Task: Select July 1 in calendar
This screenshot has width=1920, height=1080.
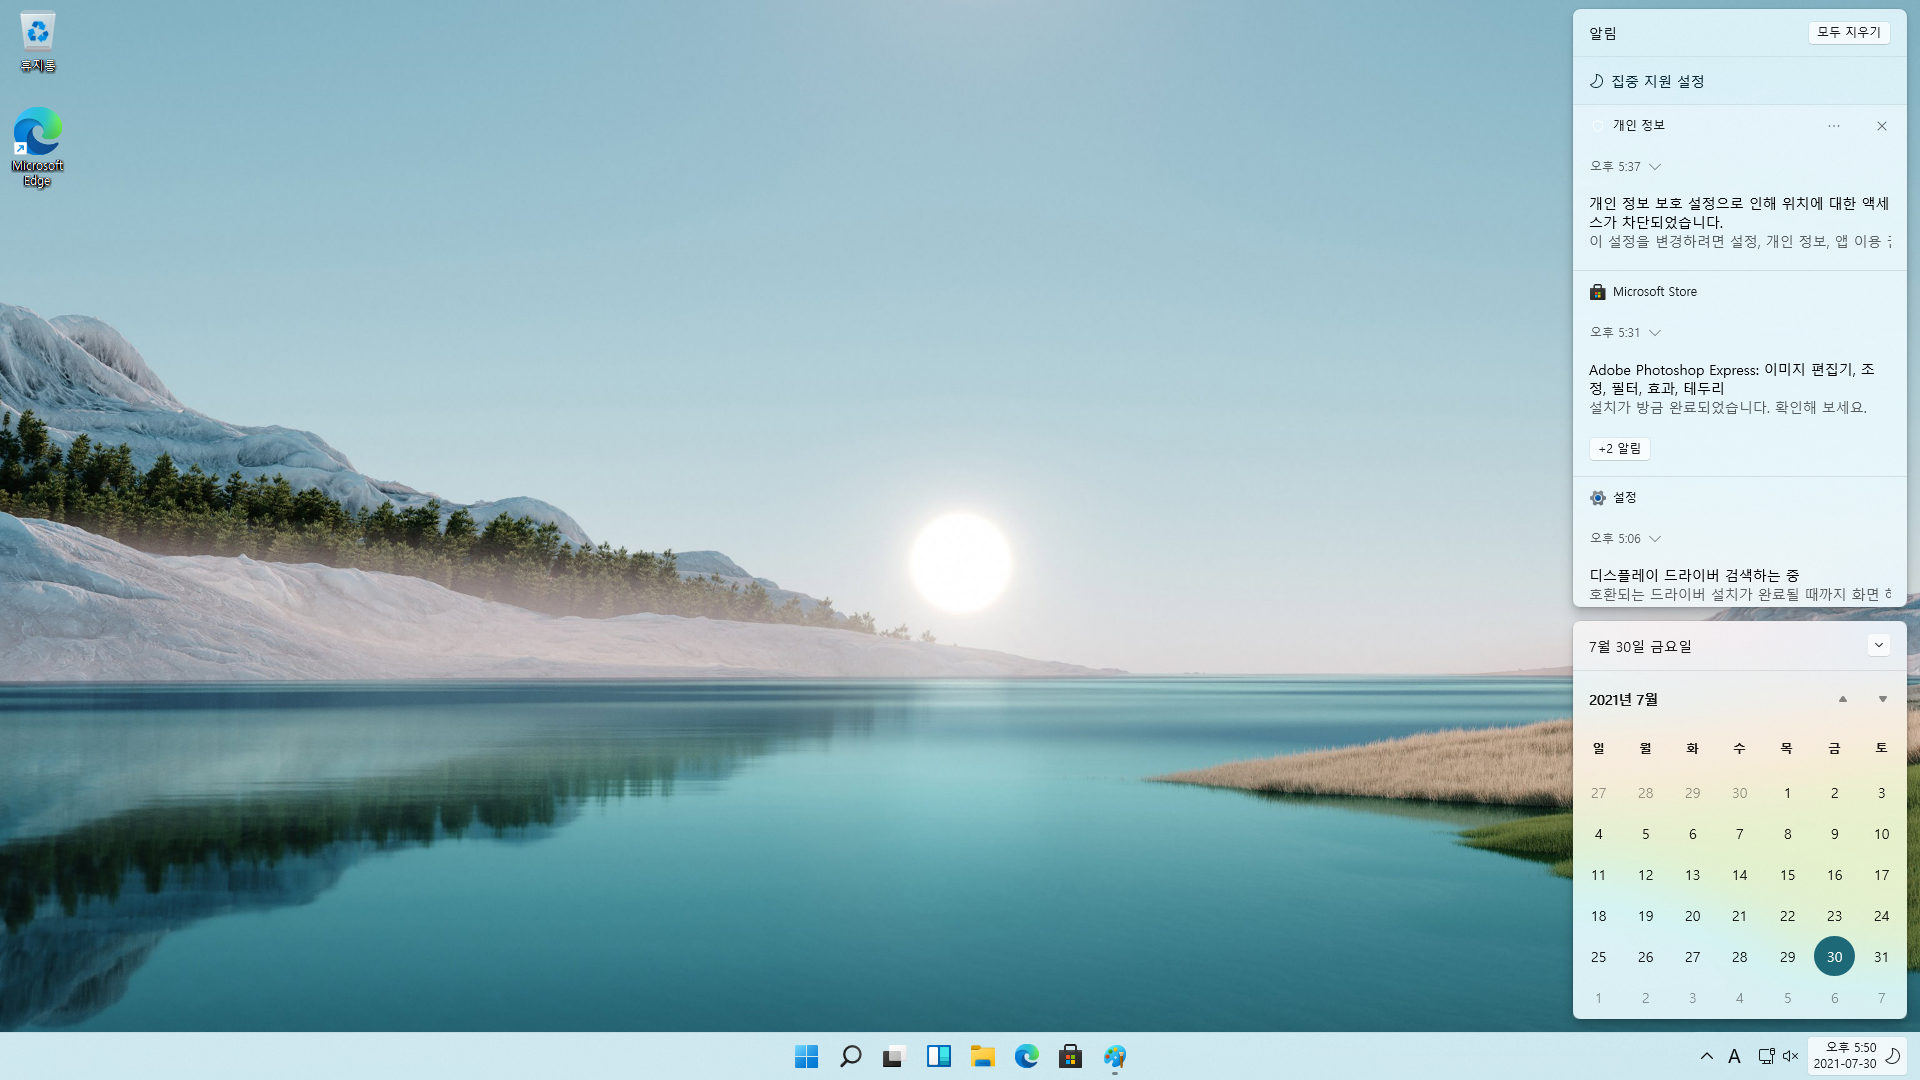Action: pos(1787,793)
